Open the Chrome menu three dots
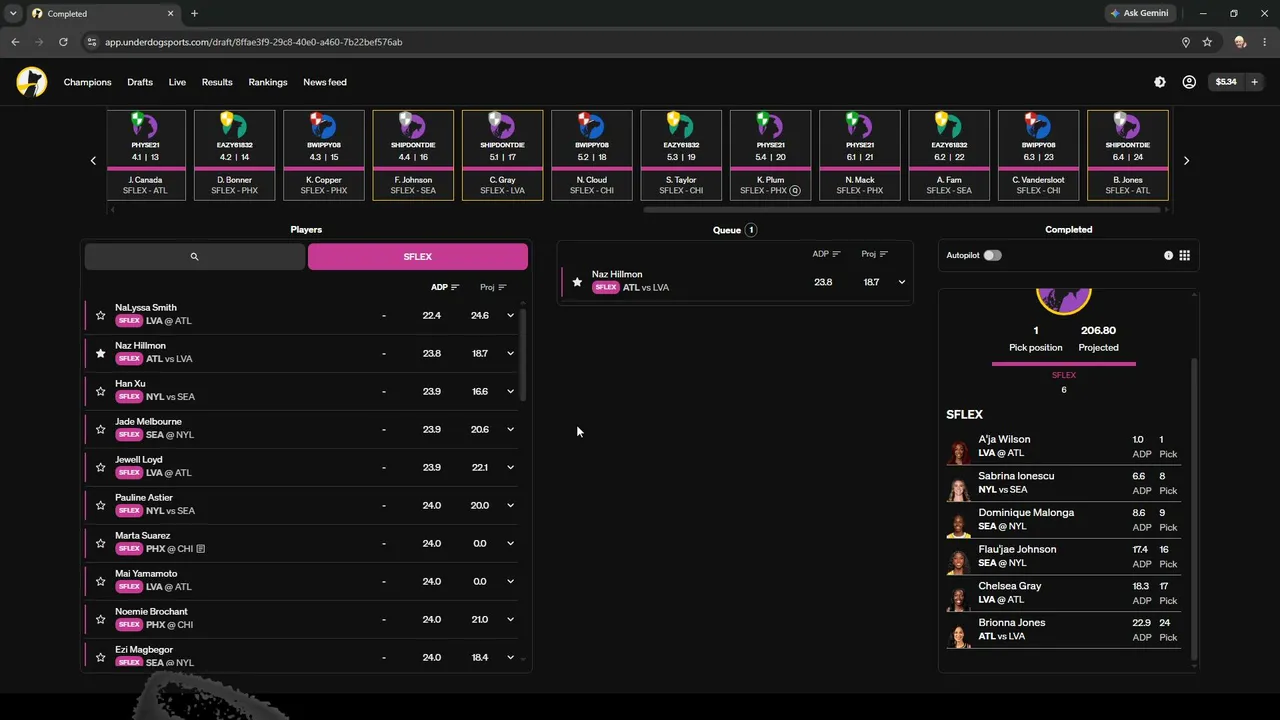 coord(1265,42)
